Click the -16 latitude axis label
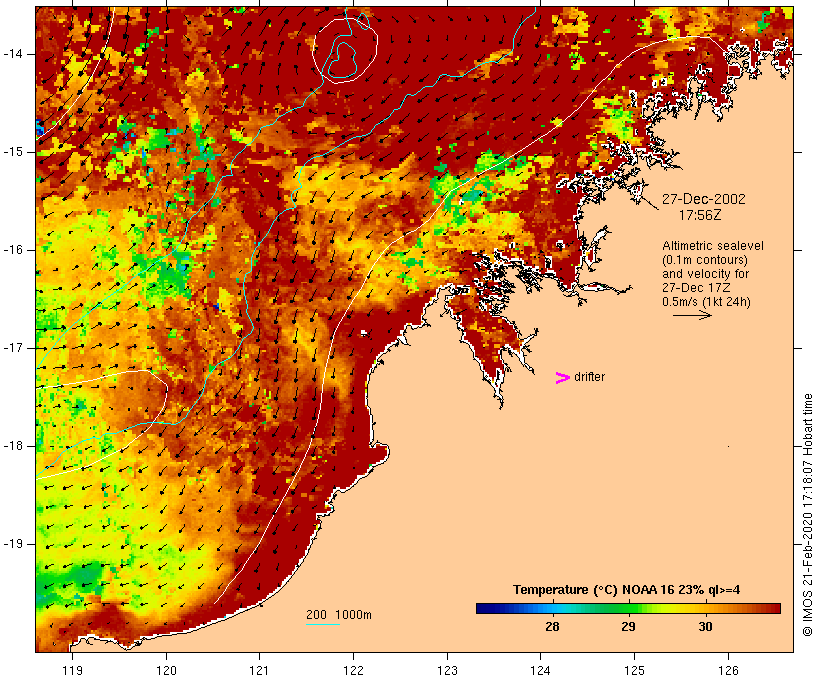Image resolution: width=820 pixels, height=680 pixels. click(x=12, y=250)
